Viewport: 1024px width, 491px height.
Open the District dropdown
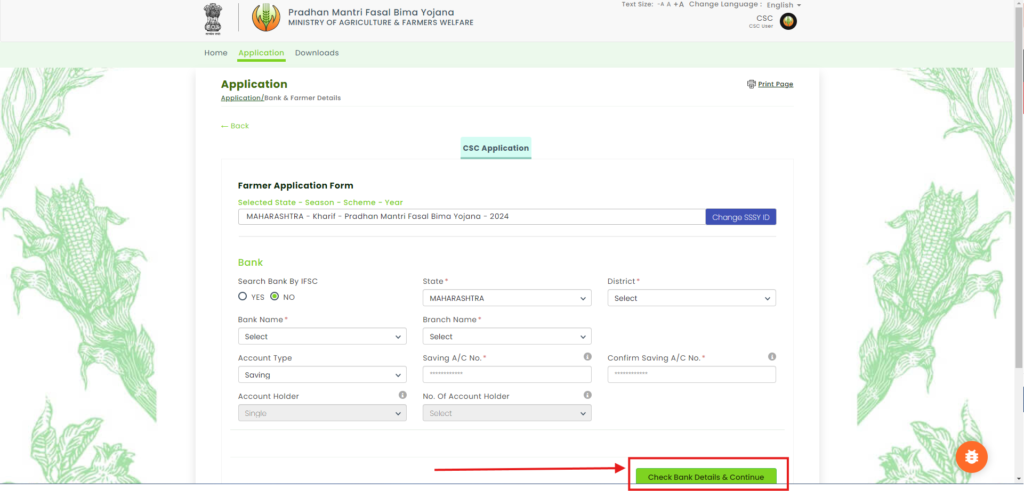pos(691,298)
